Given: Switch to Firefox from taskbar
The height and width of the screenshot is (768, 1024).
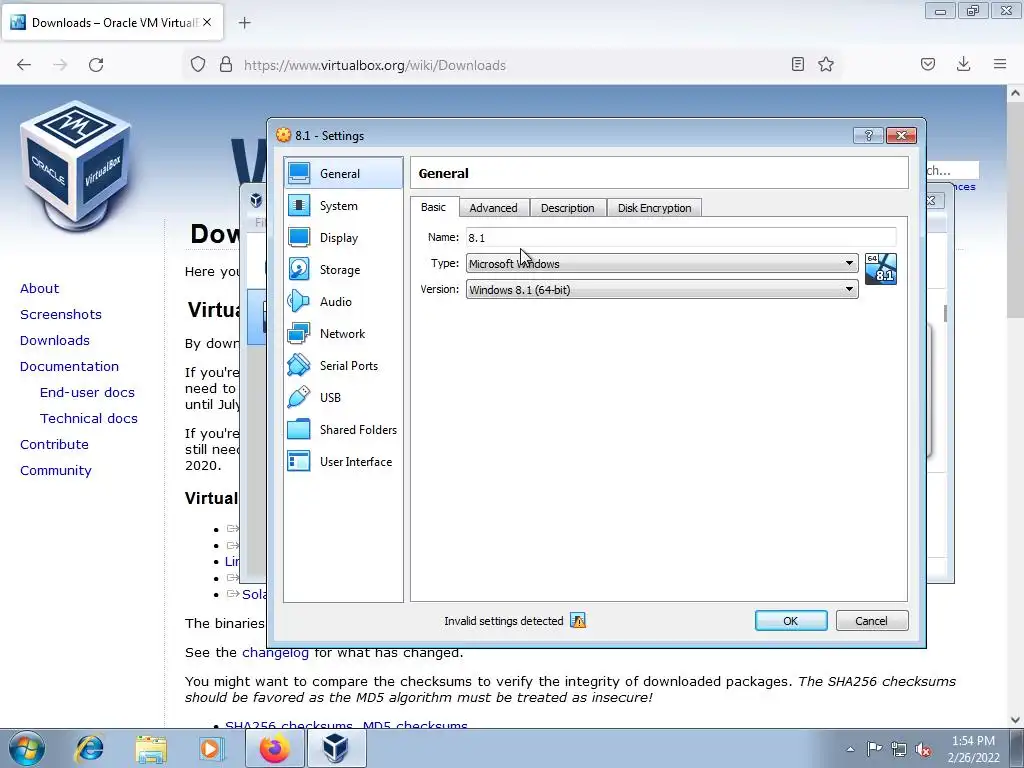Looking at the screenshot, I should [x=275, y=748].
